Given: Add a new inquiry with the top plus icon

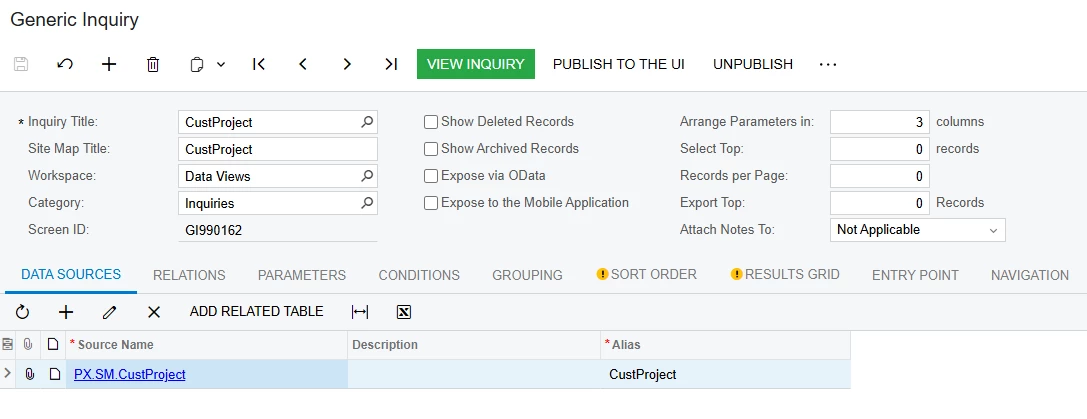Looking at the screenshot, I should click(x=109, y=64).
